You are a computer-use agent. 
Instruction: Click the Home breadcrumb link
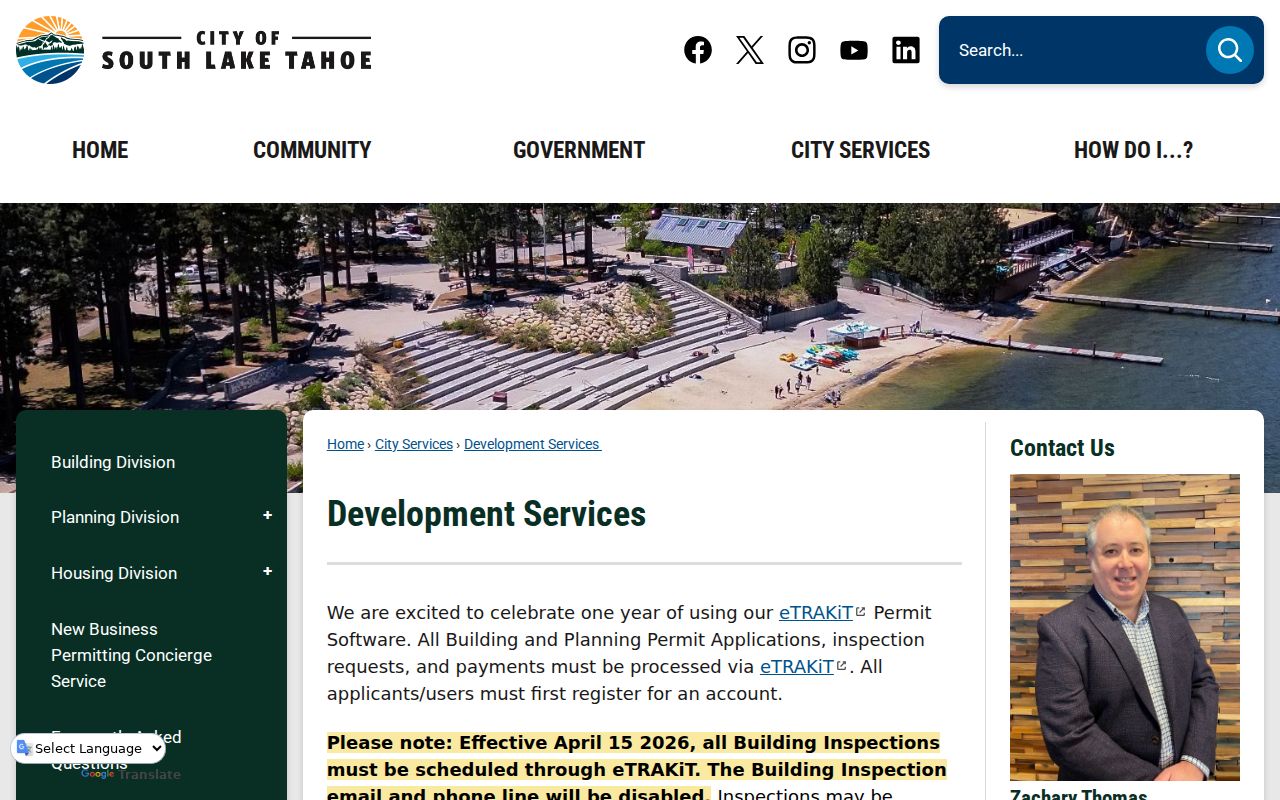click(x=345, y=444)
